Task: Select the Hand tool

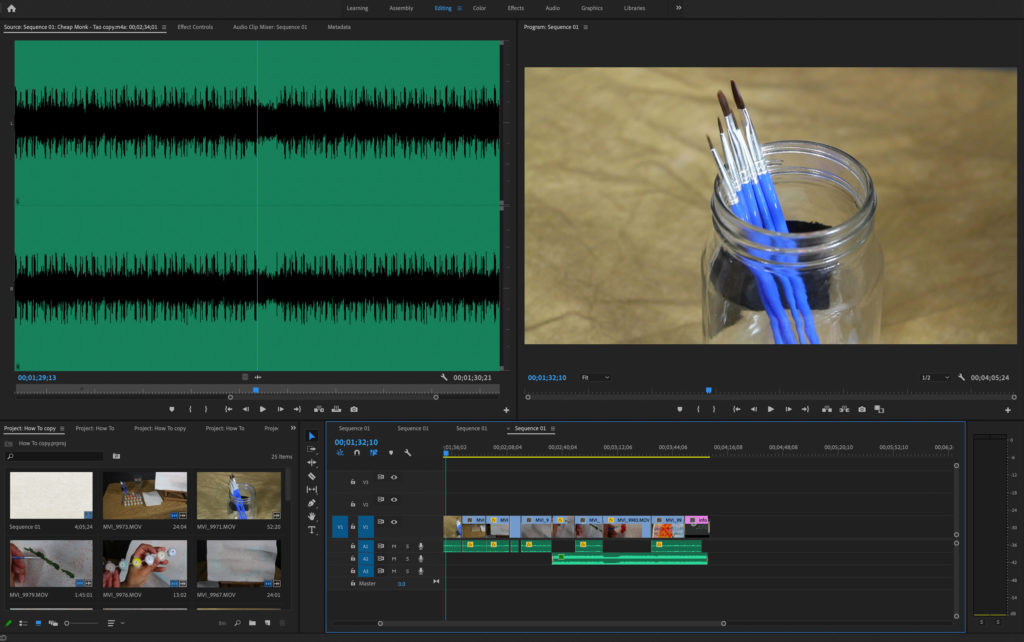Action: pos(312,516)
